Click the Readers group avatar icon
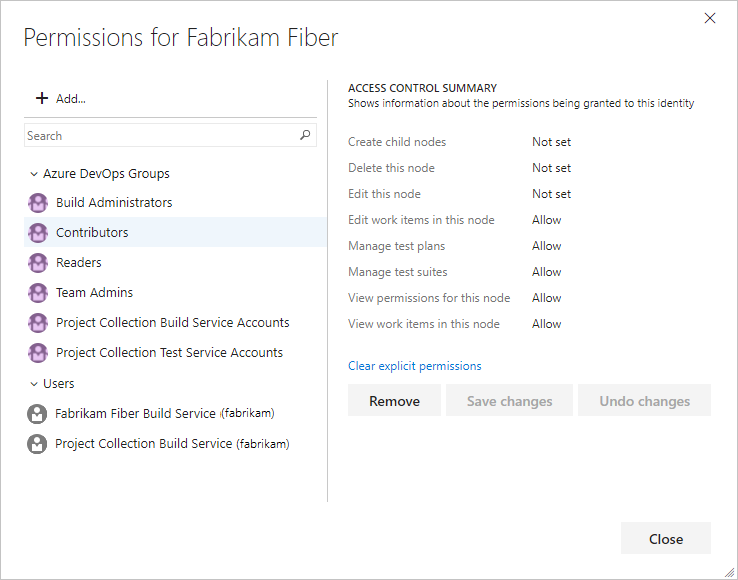This screenshot has height=580, width=738. point(38,263)
